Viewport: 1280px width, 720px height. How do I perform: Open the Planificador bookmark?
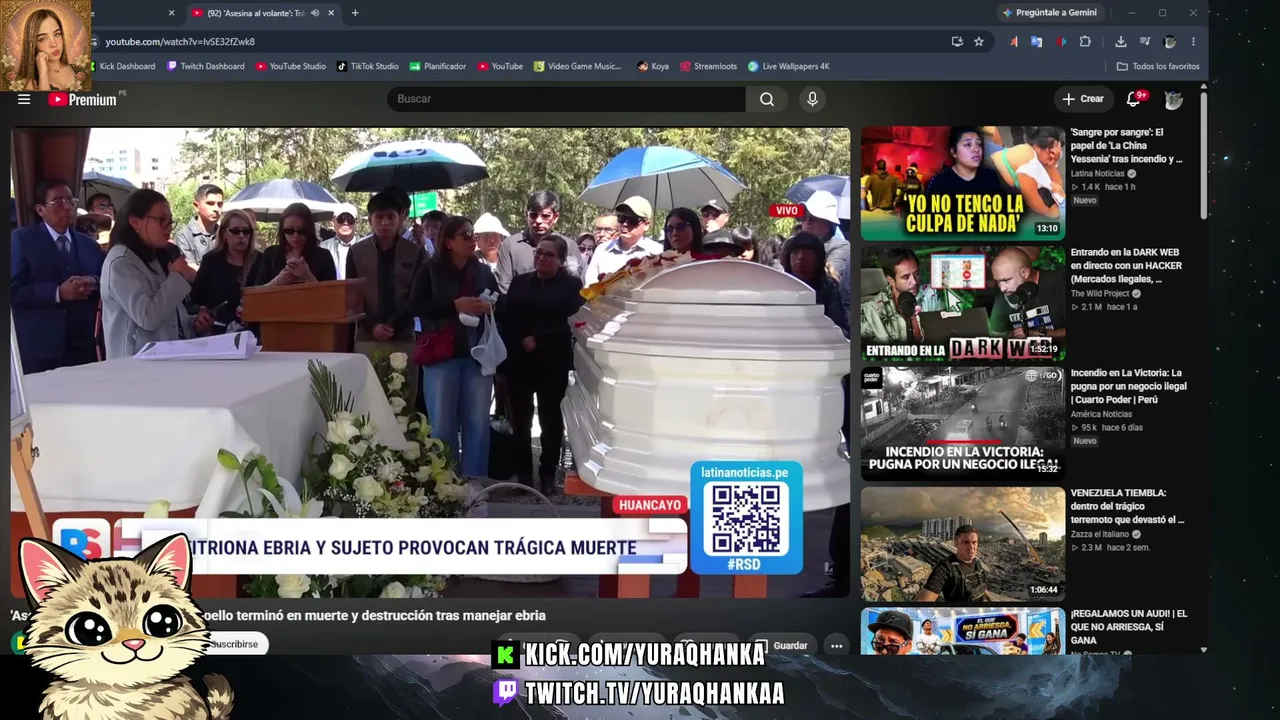[438, 66]
